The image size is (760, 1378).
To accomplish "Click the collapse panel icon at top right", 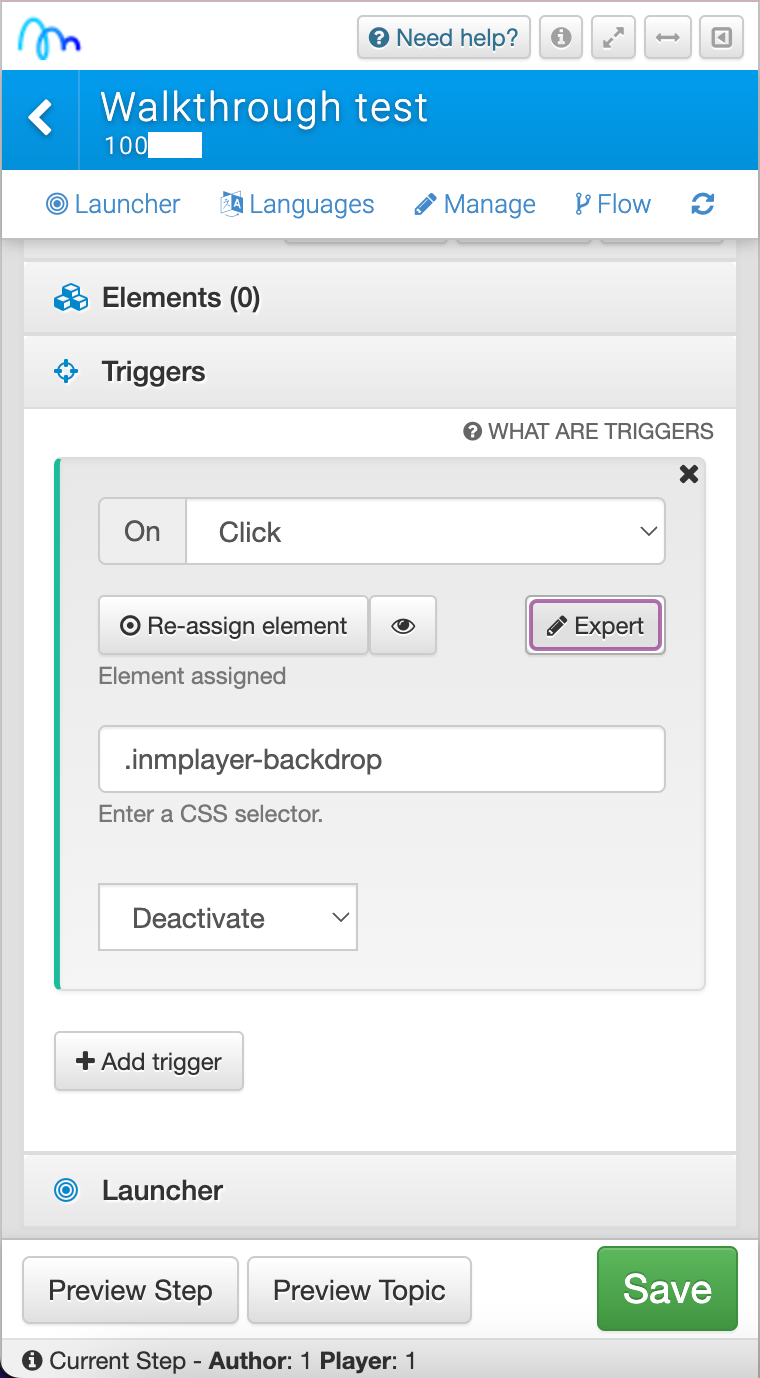I will [x=721, y=39].
